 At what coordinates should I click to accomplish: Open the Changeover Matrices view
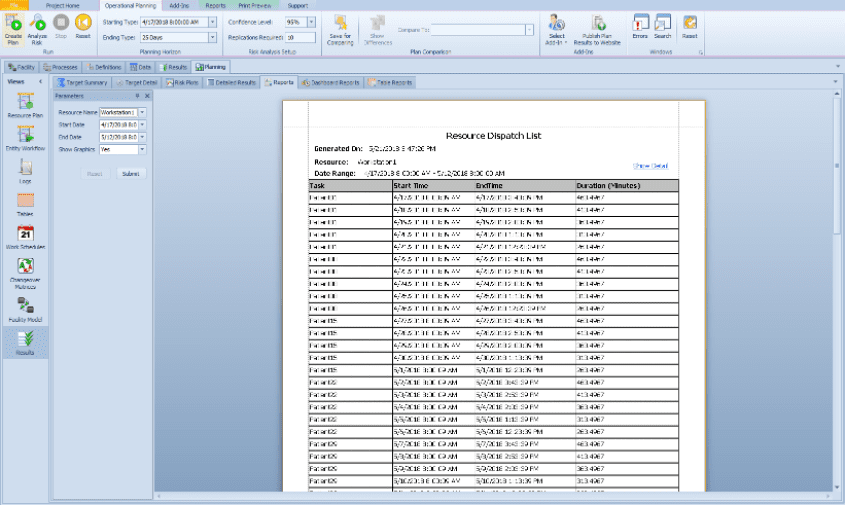(25, 273)
